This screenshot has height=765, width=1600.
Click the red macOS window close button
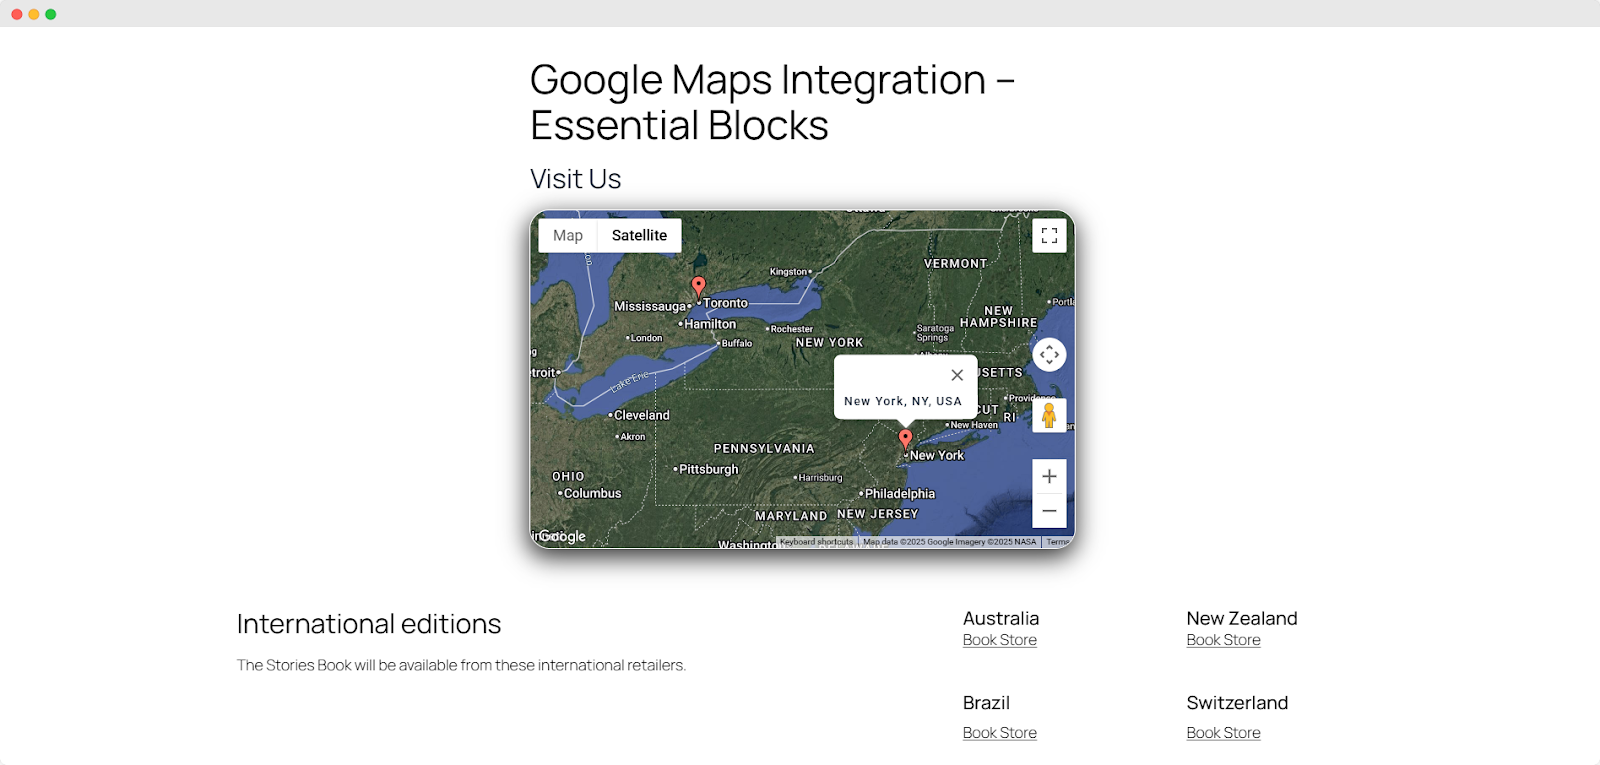click(17, 14)
